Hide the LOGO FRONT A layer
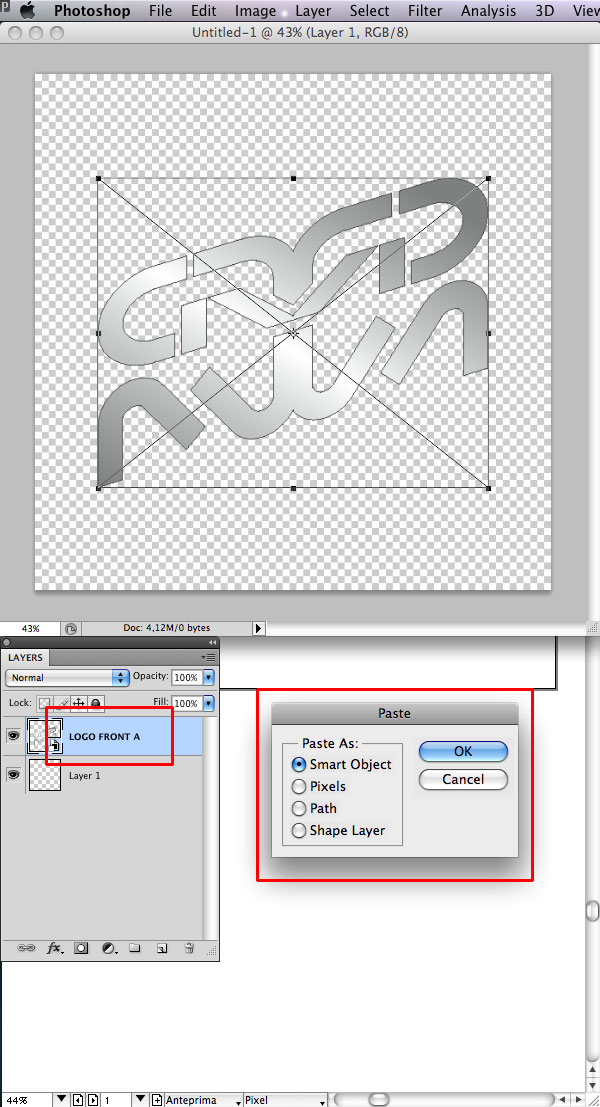The image size is (600, 1107). tap(13, 736)
